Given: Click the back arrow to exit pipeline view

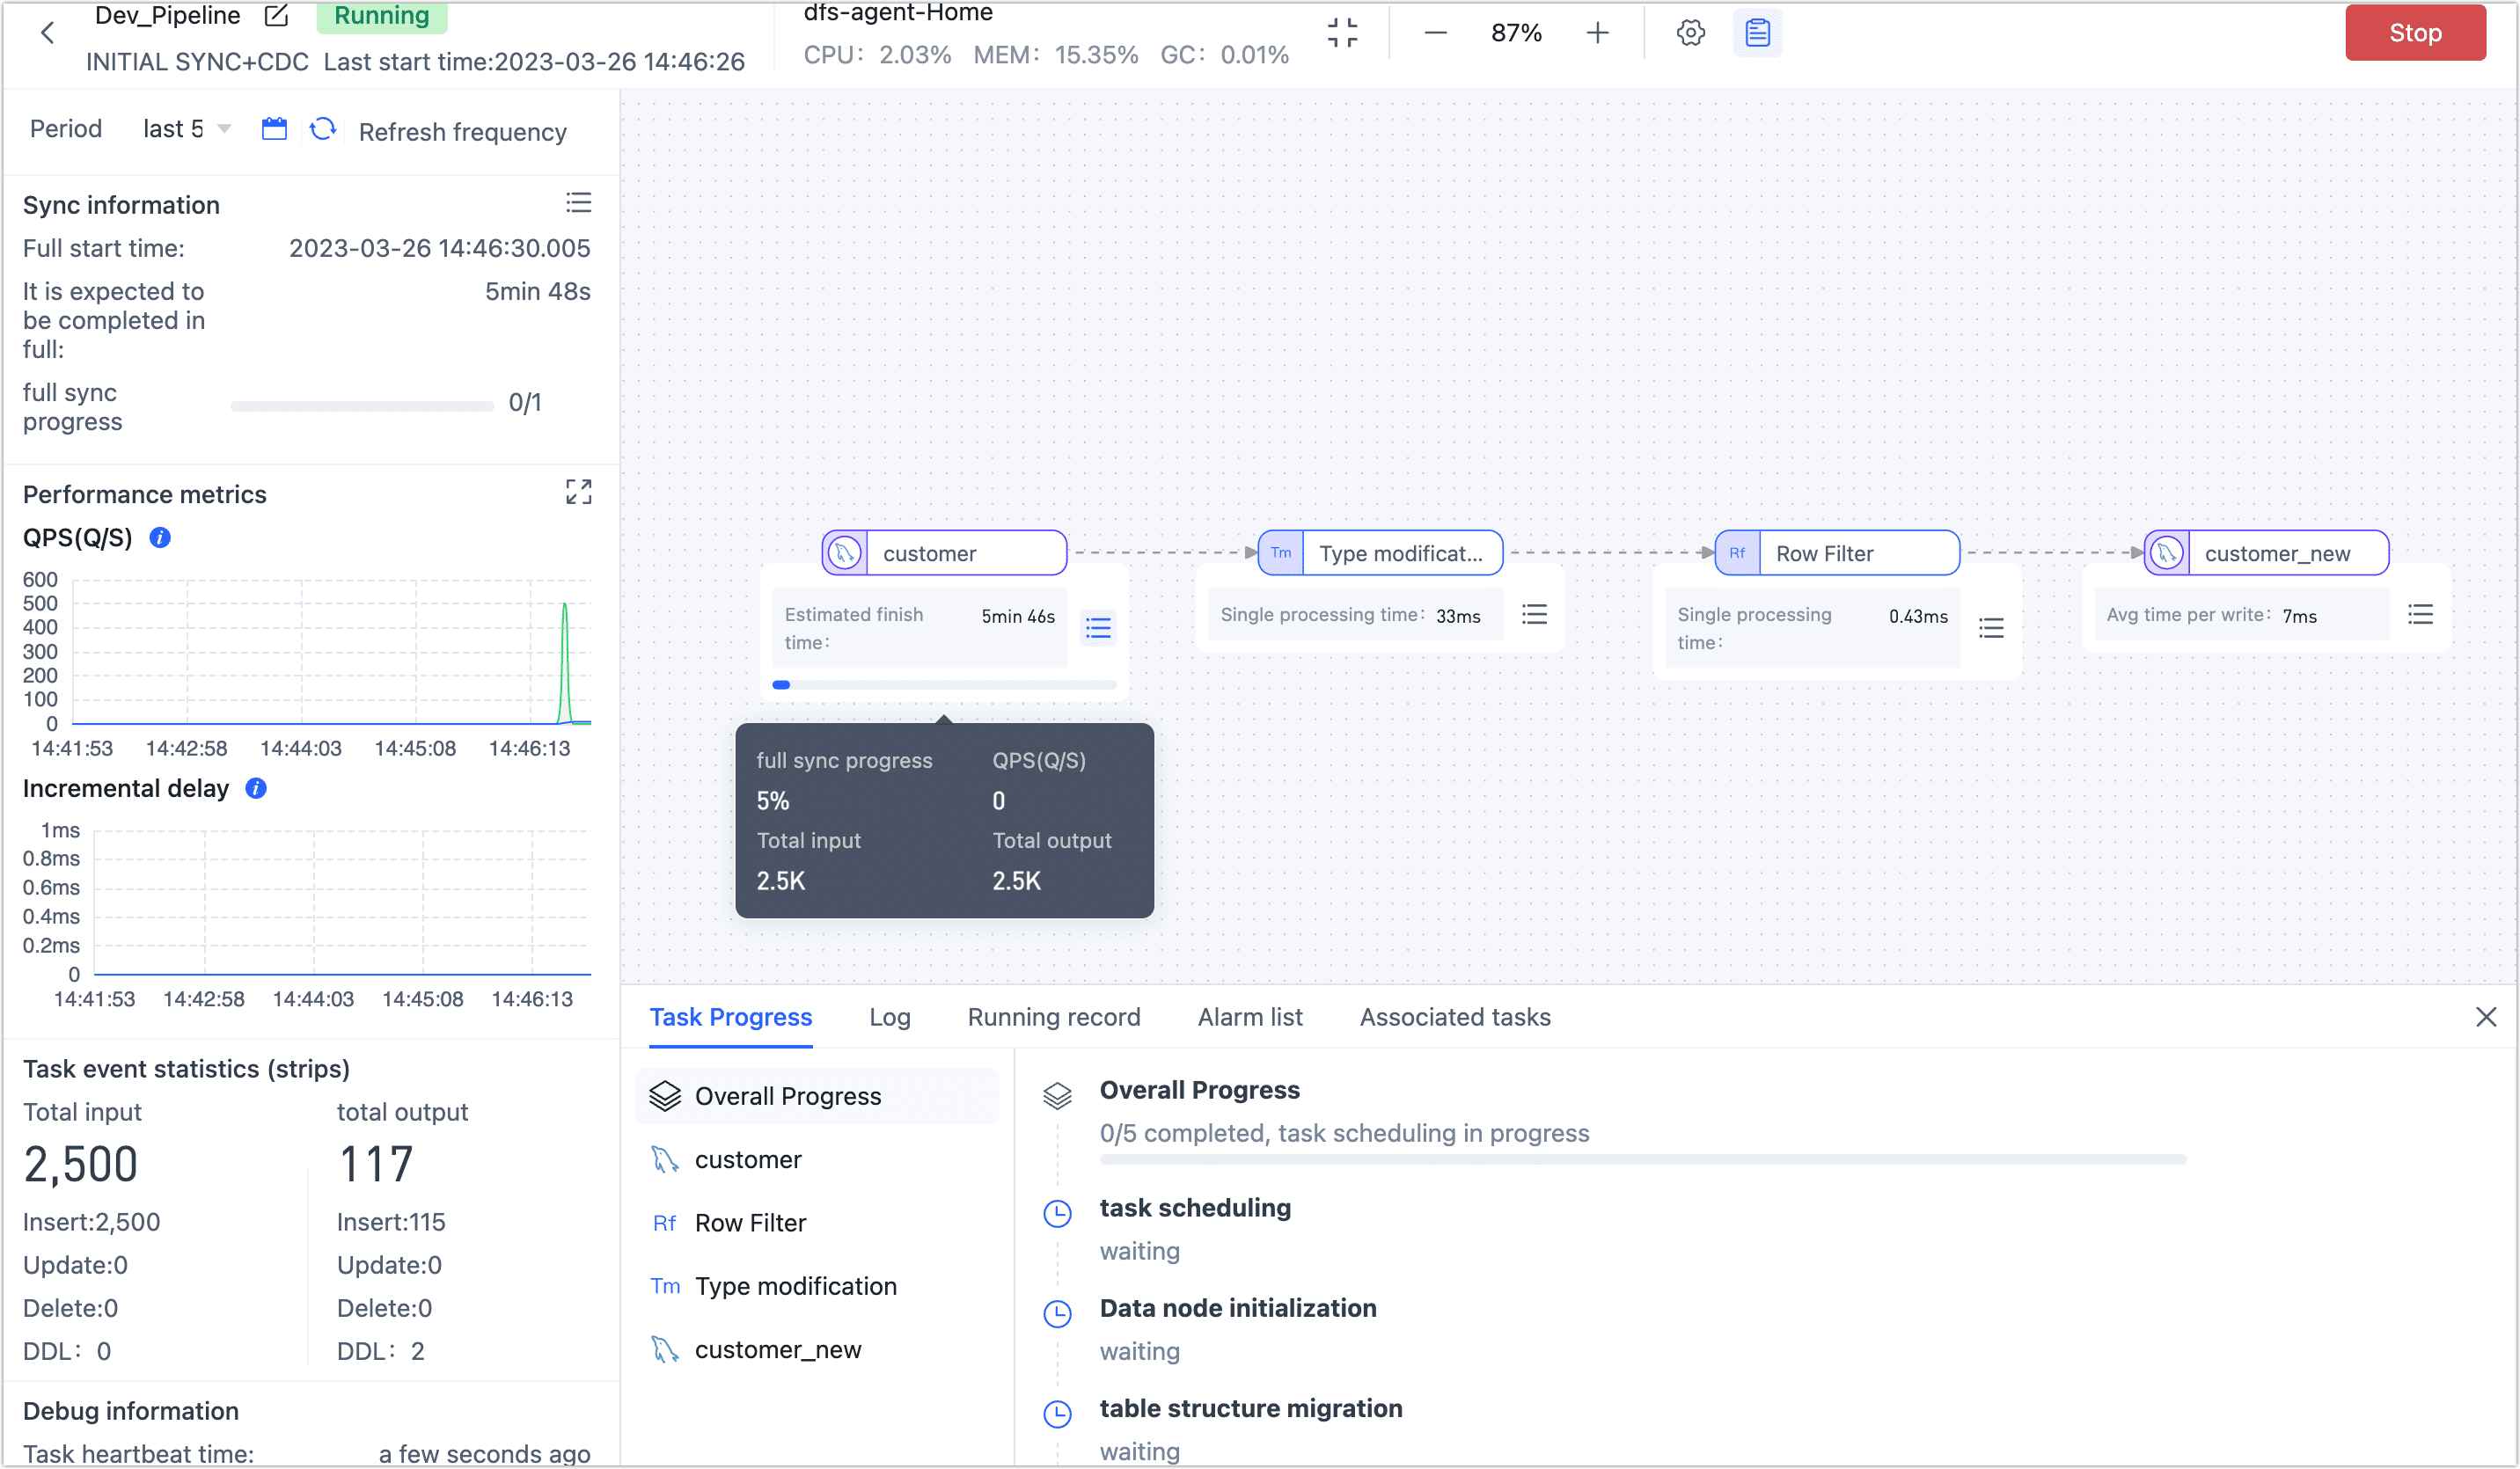Looking at the screenshot, I should click(48, 32).
